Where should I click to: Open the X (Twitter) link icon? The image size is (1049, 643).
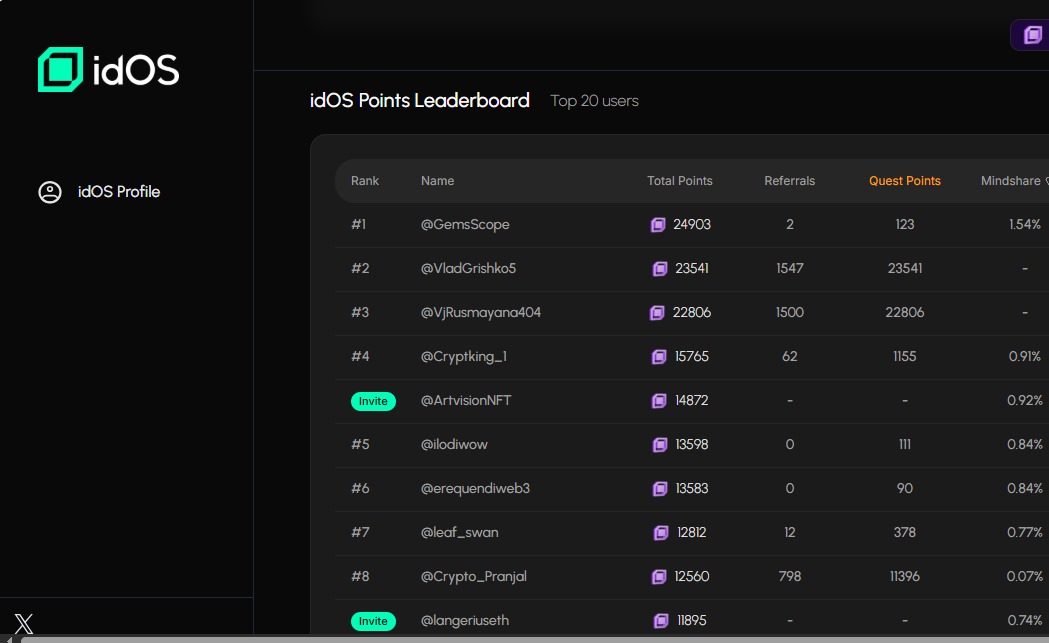(23, 623)
